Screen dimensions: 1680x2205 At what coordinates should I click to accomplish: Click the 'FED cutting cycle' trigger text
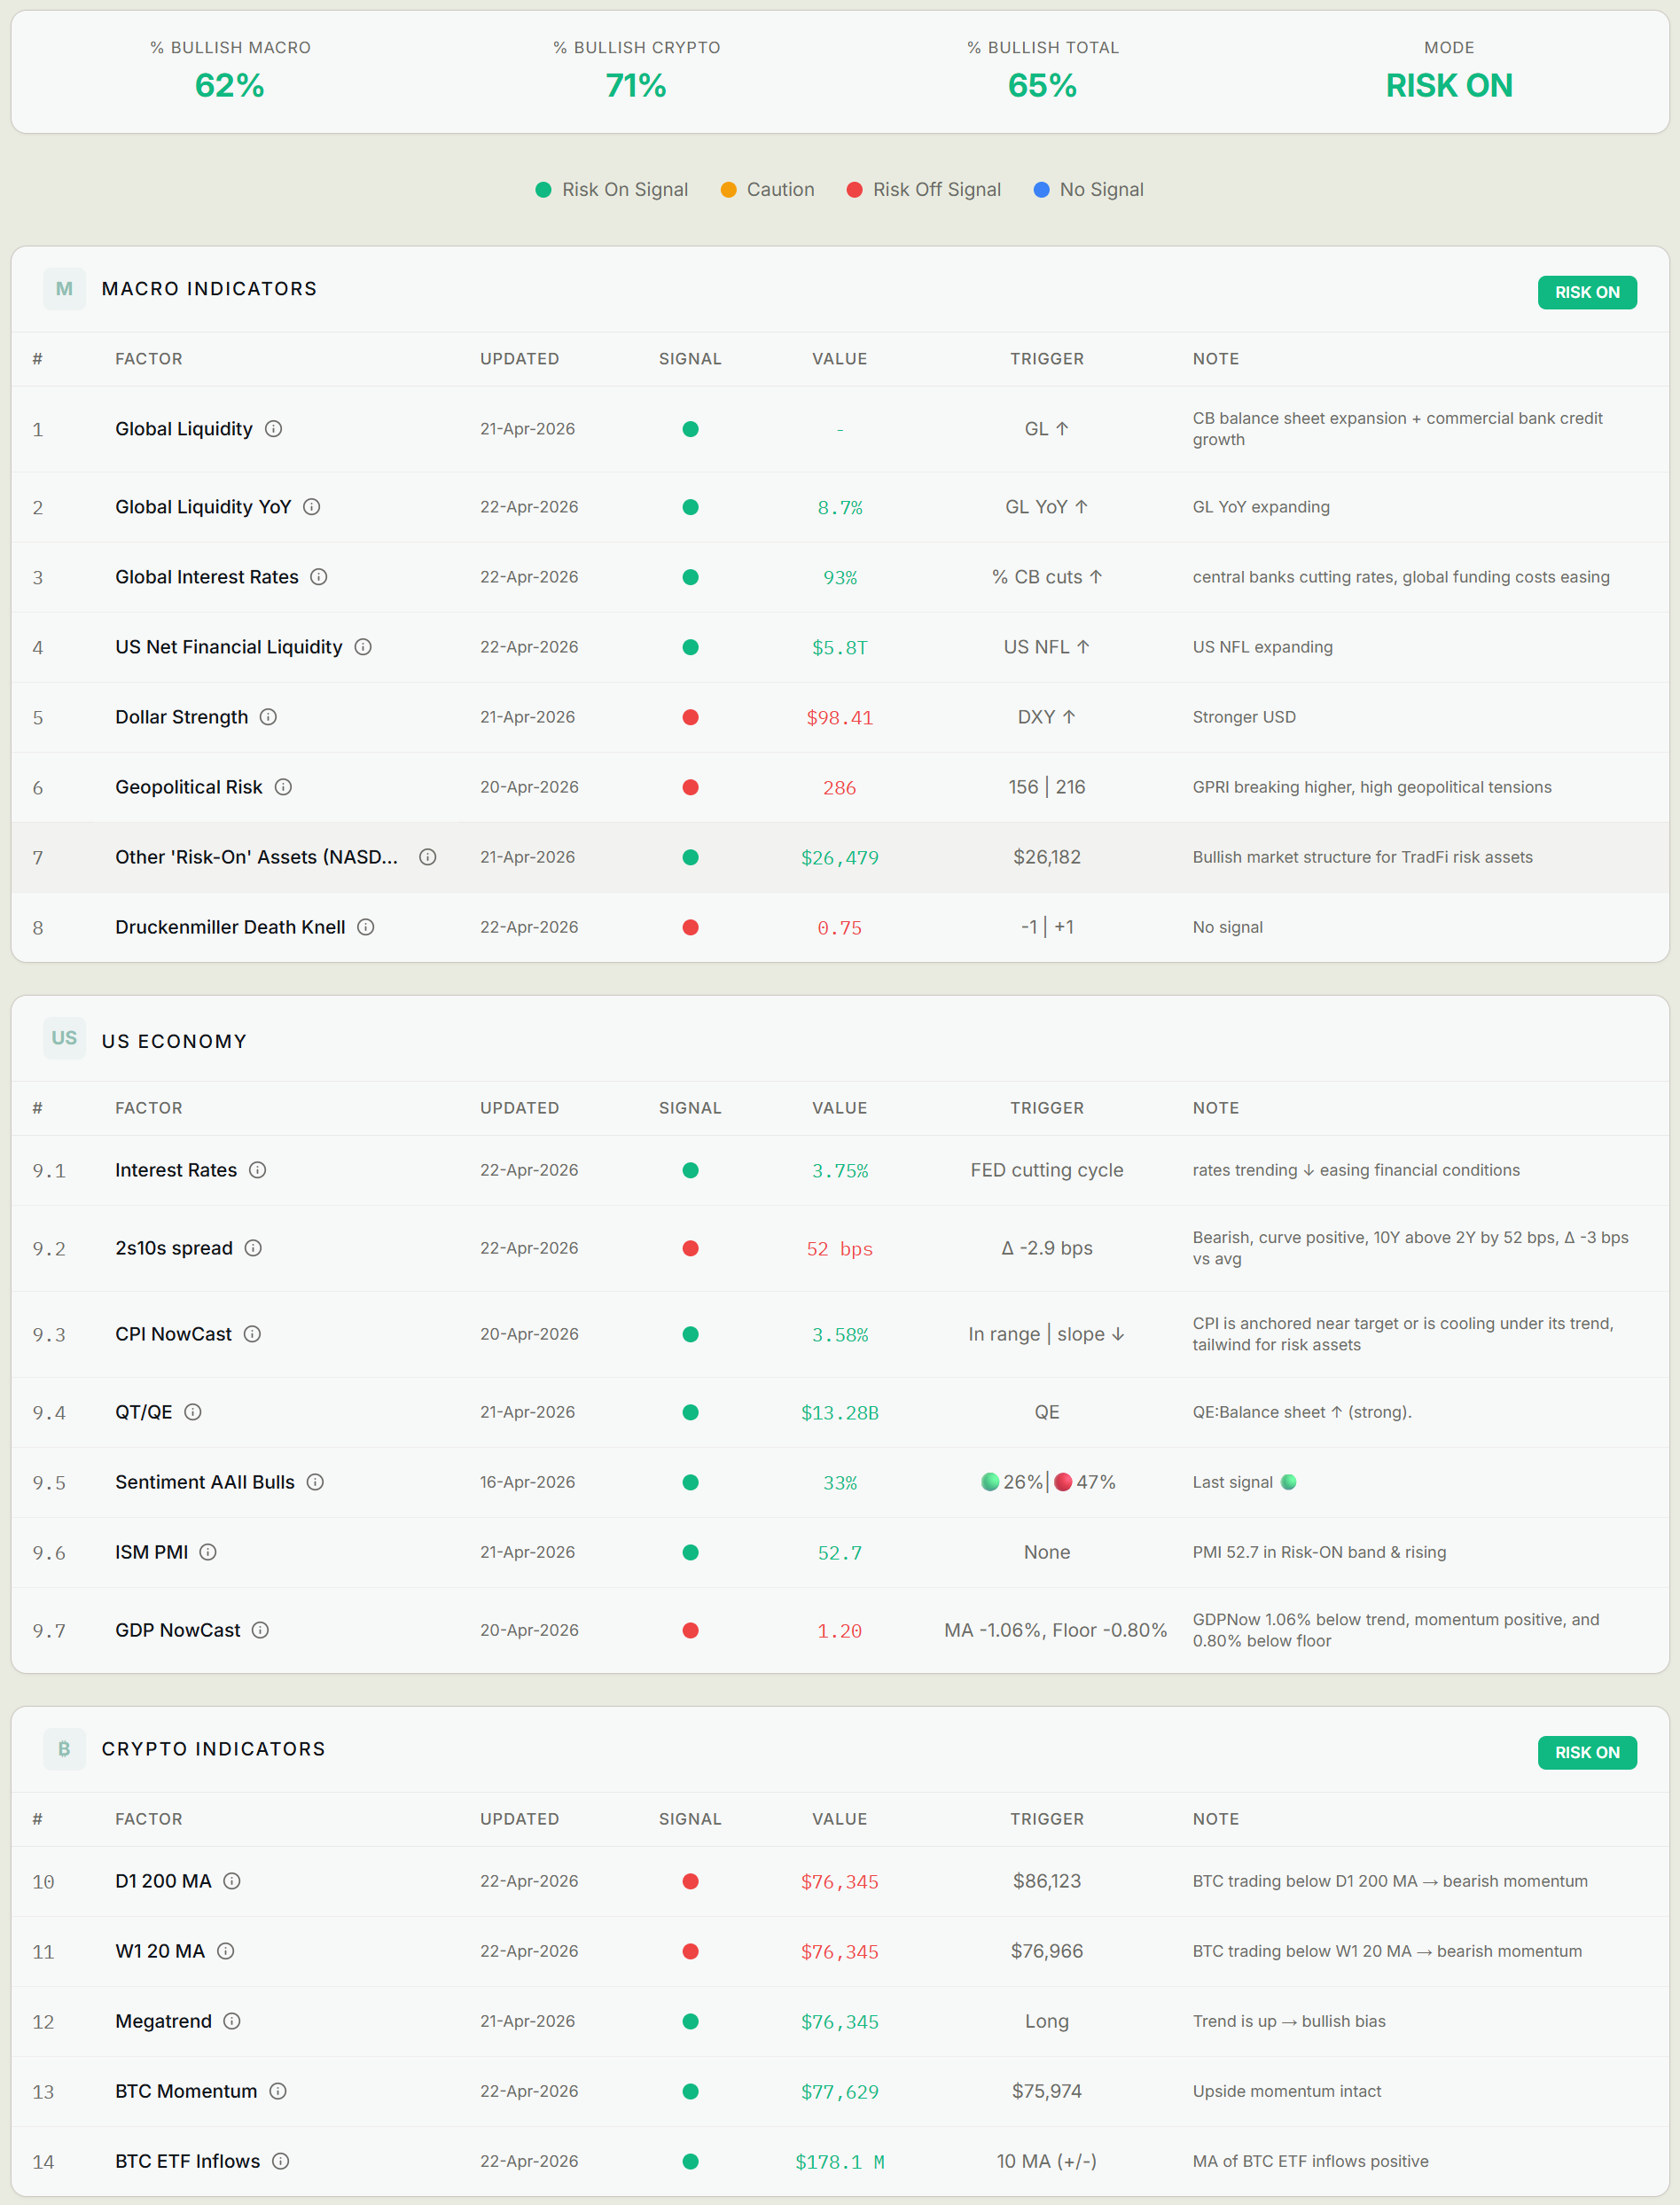(x=1047, y=1170)
